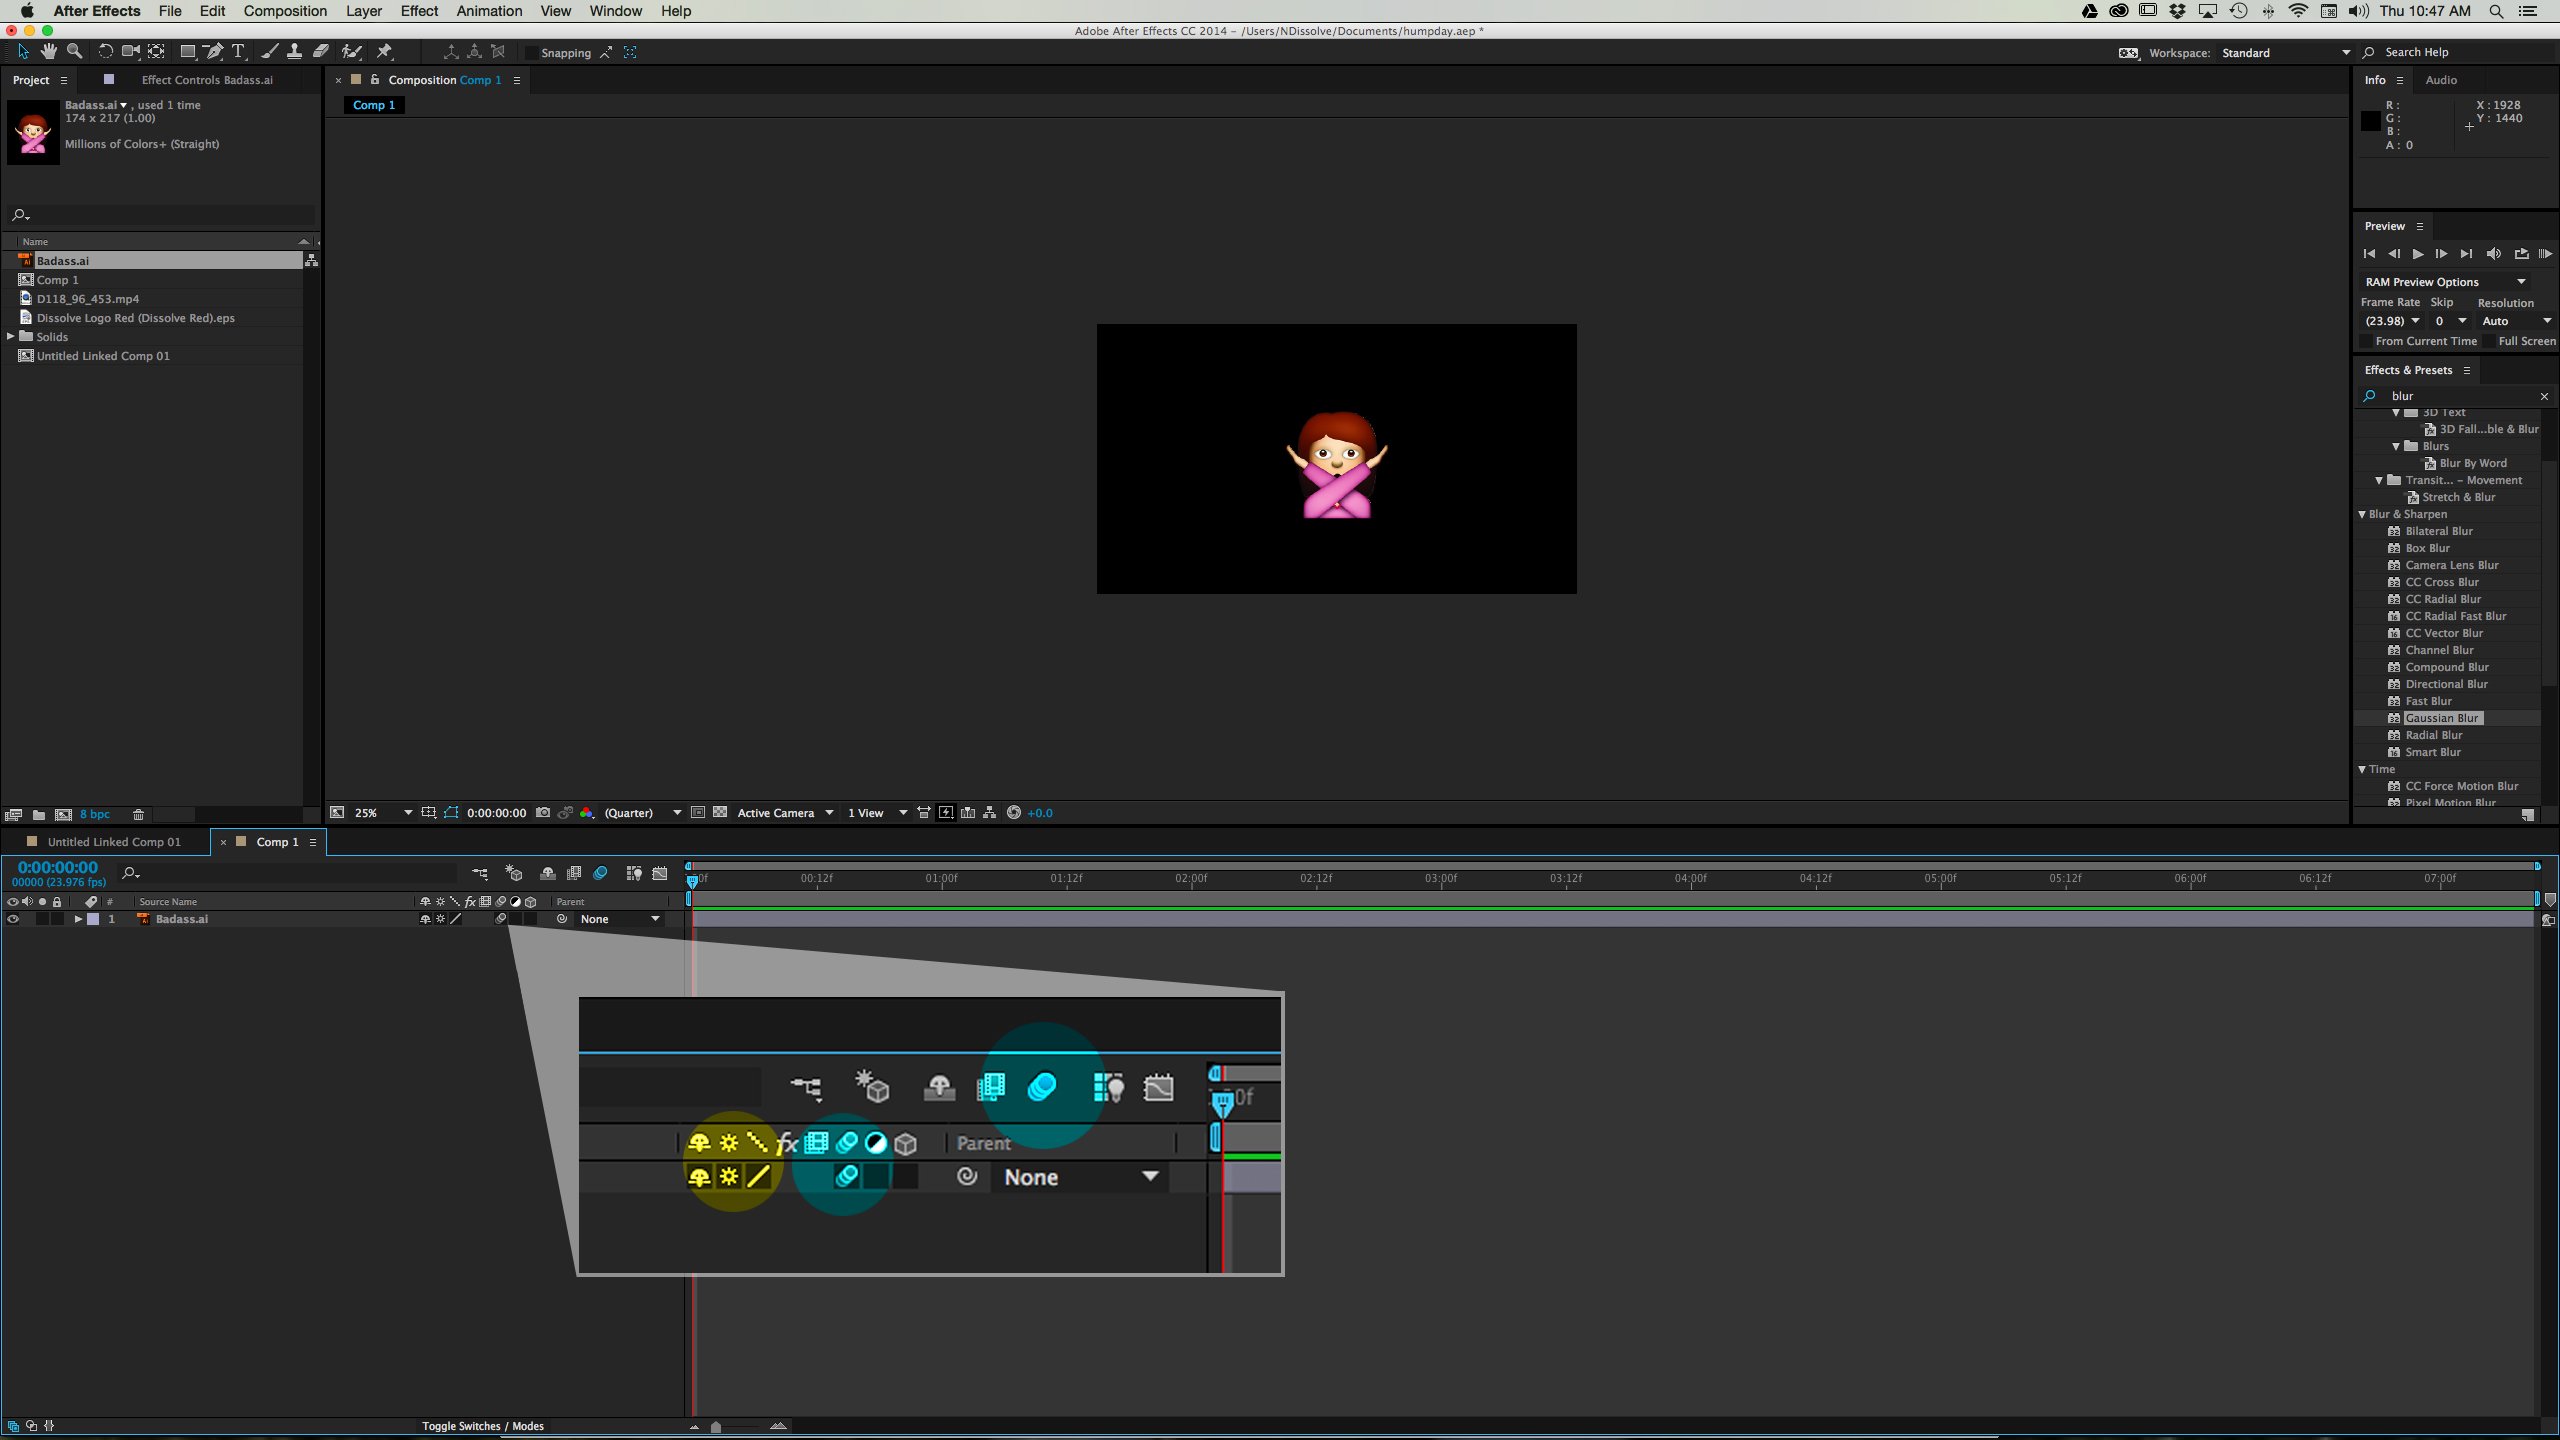The image size is (2560, 1440).
Task: Toggle composition Enable Motion Blur button
Action: click(x=600, y=873)
